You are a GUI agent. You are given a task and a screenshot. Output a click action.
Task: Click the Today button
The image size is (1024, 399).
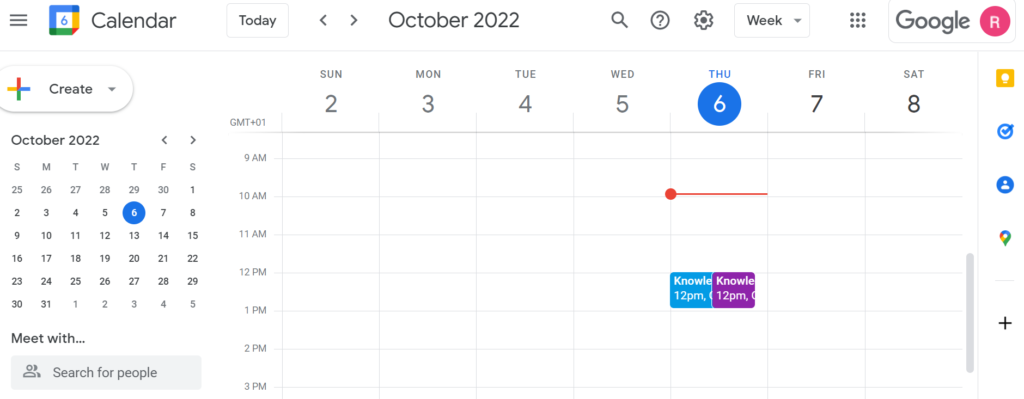pos(257,20)
